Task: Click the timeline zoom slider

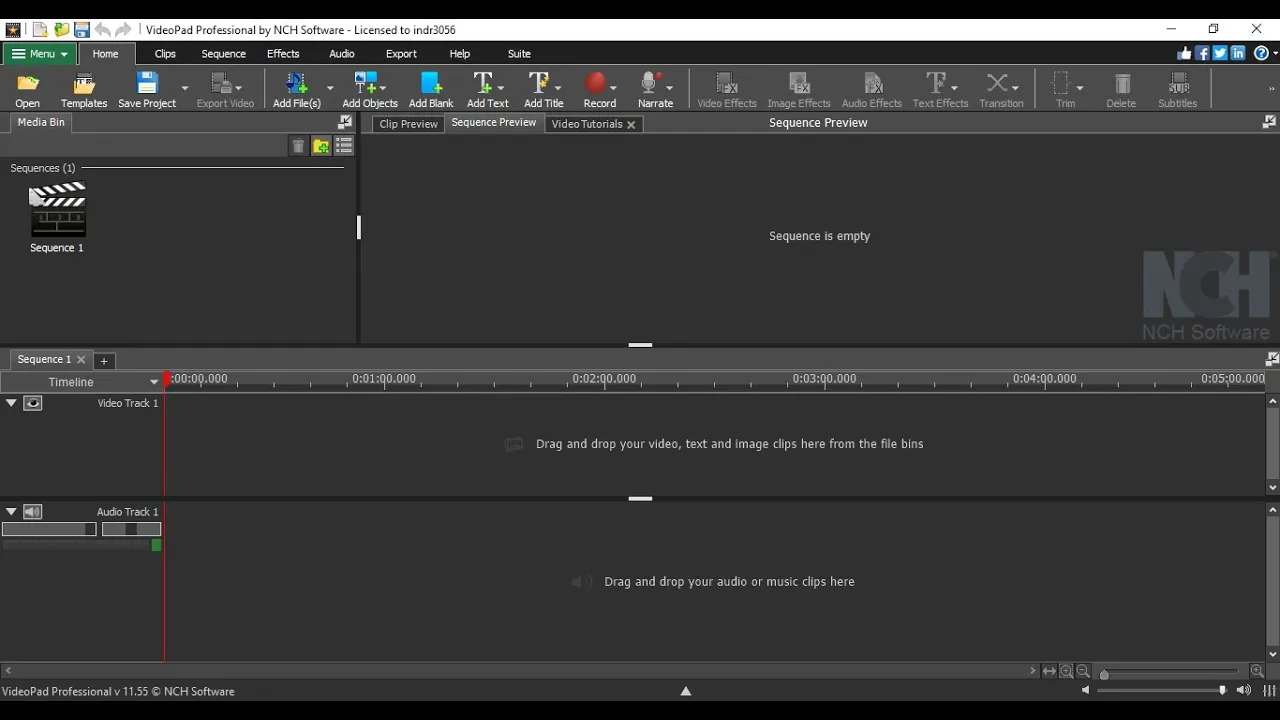Action: (x=1172, y=673)
